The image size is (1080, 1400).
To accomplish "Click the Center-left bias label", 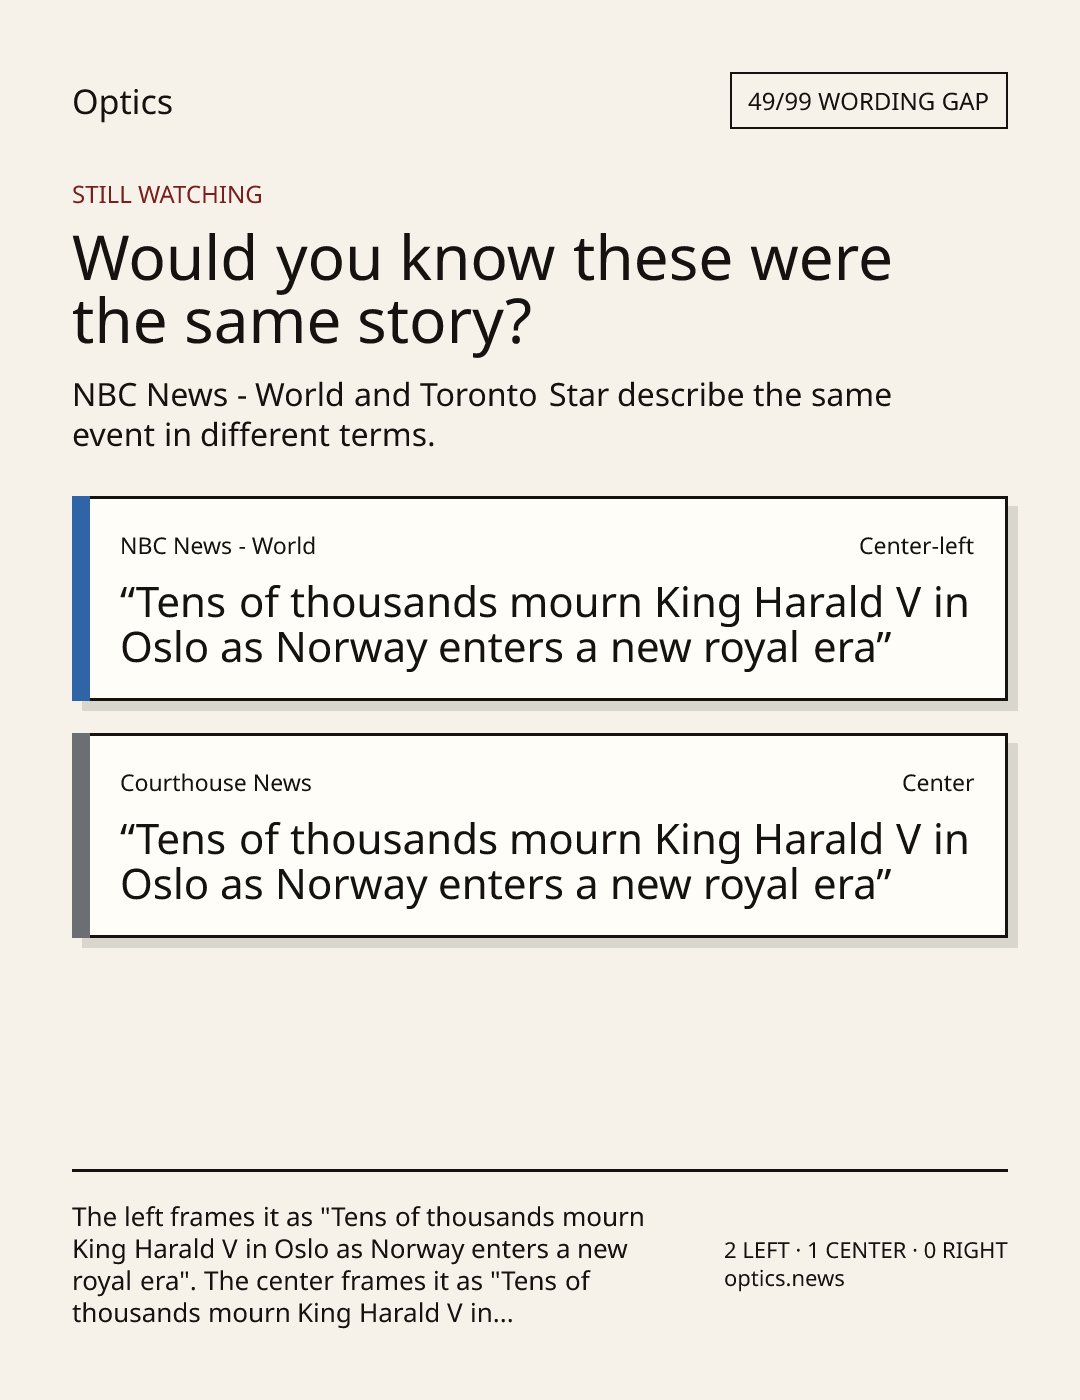I will pos(916,546).
